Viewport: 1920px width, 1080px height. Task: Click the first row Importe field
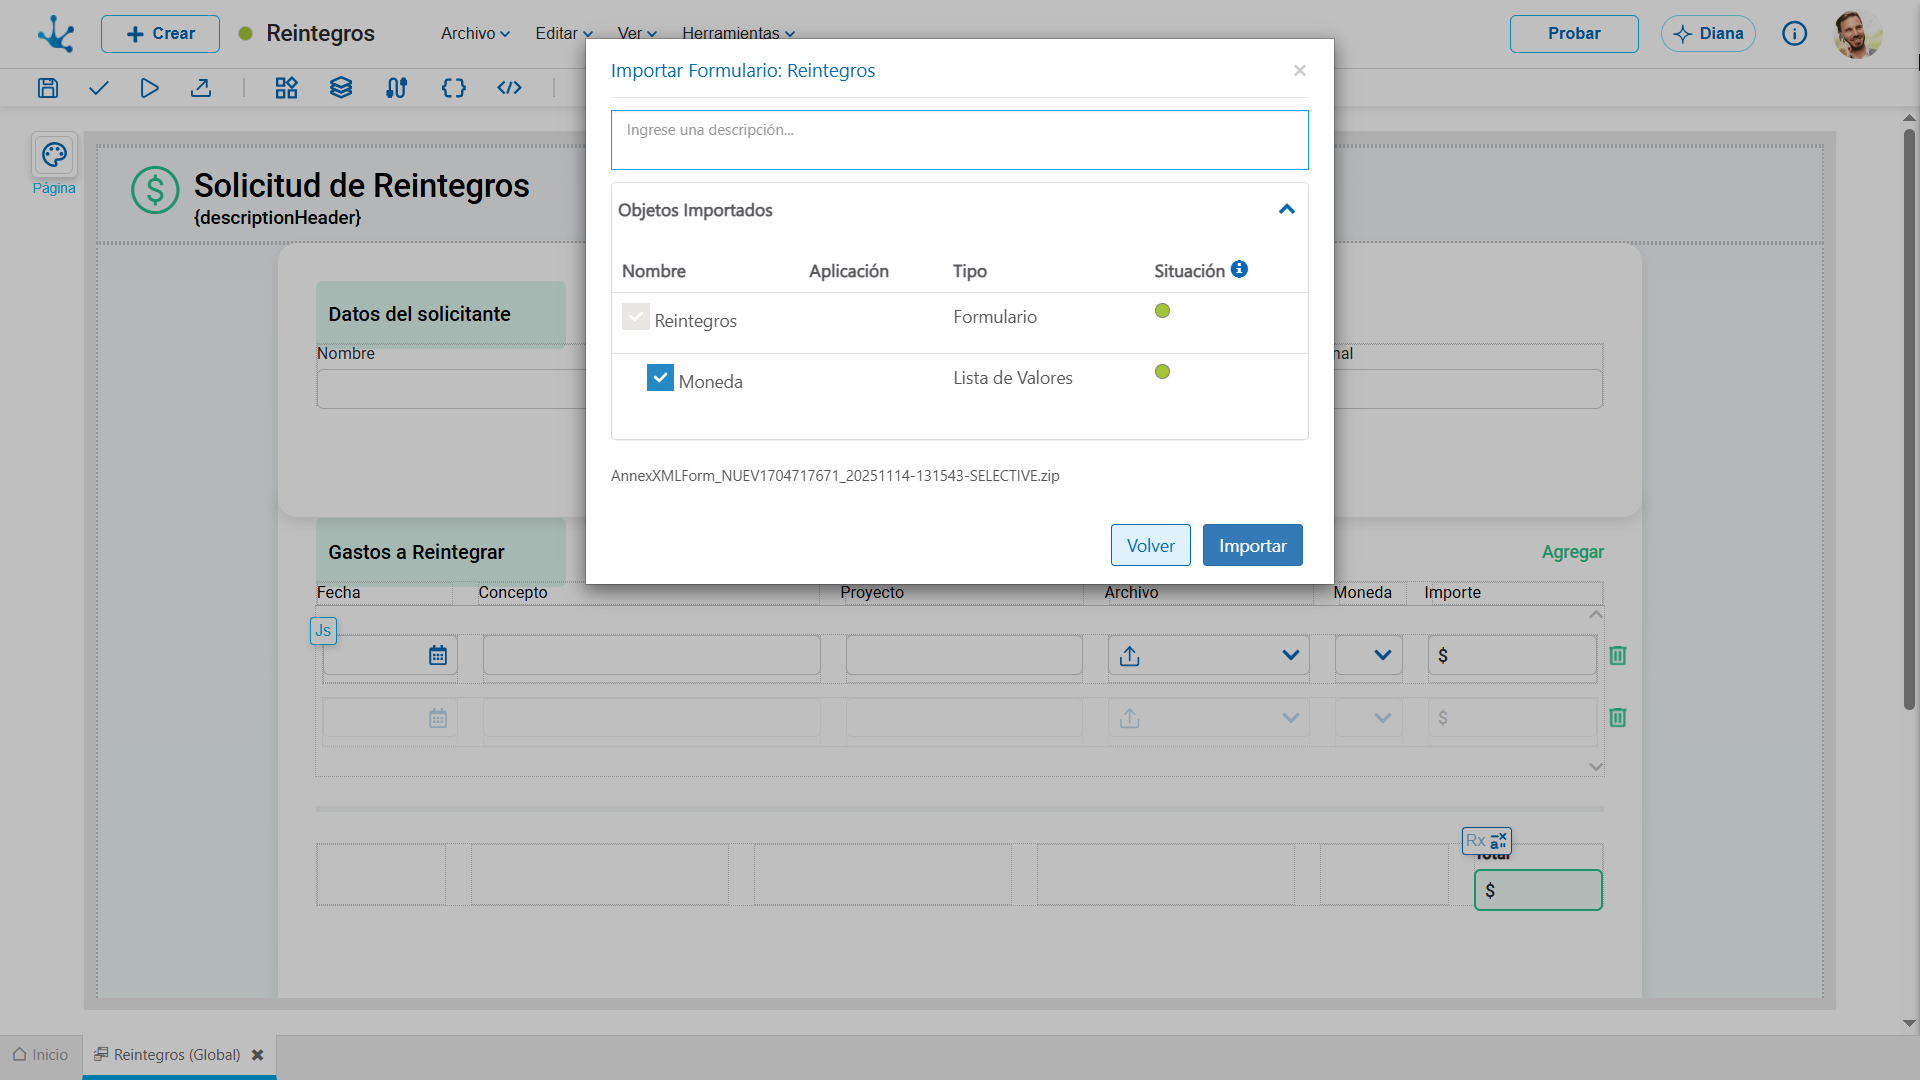pos(1512,655)
